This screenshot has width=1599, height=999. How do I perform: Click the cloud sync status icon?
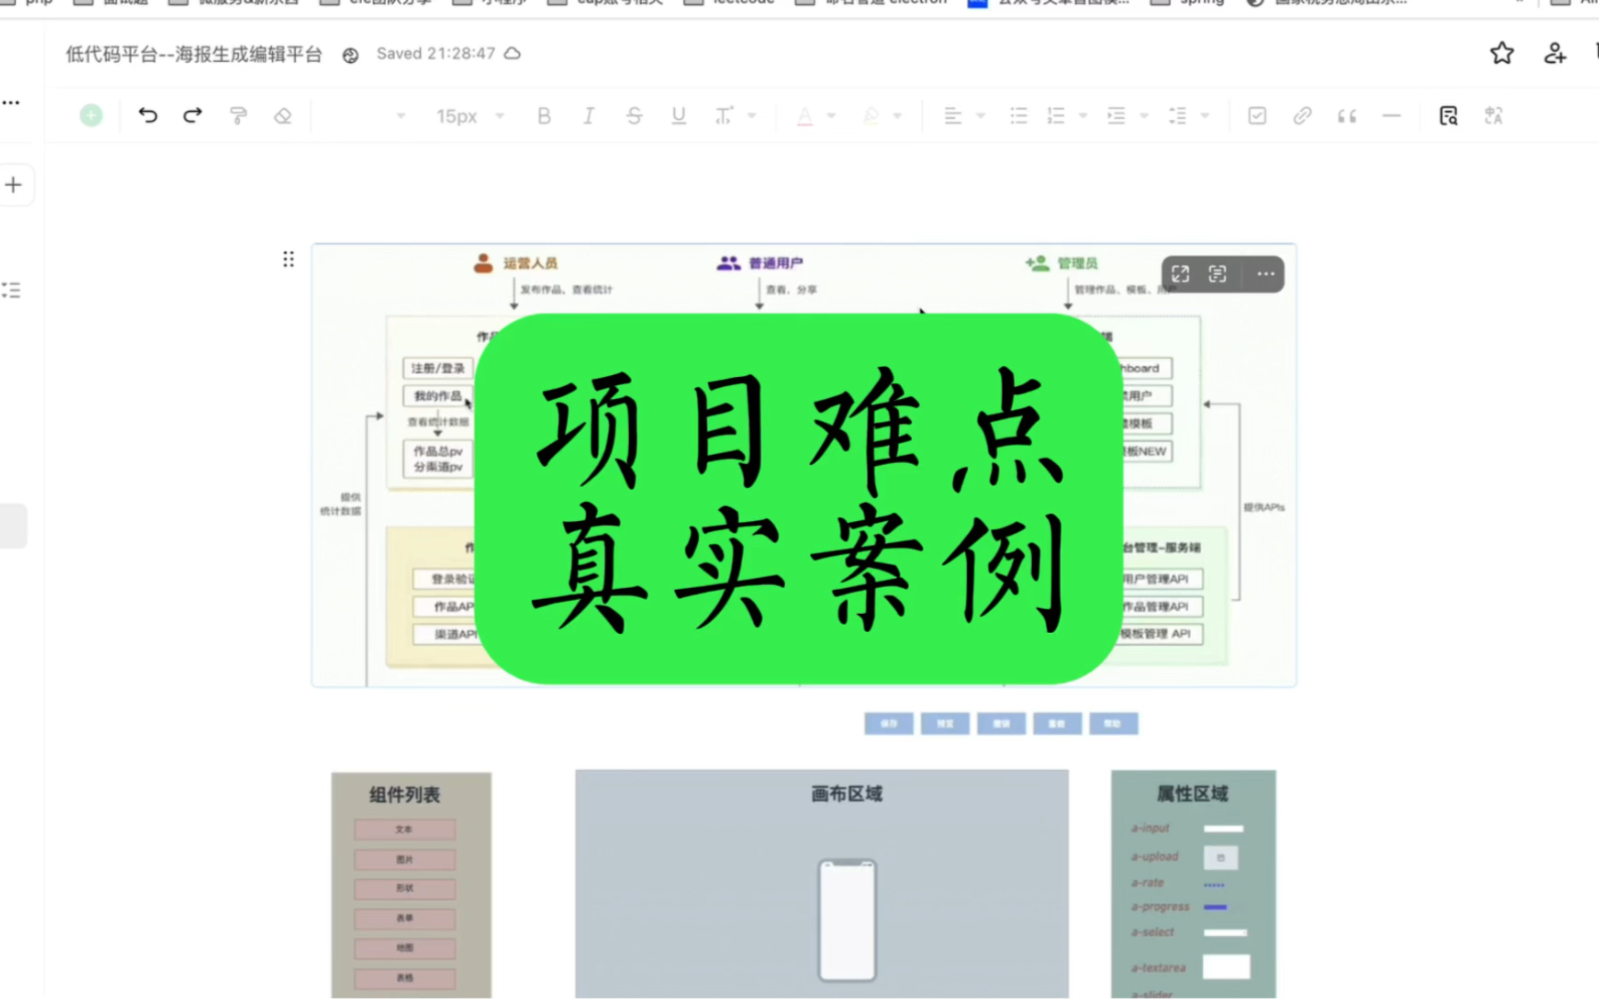(x=512, y=53)
